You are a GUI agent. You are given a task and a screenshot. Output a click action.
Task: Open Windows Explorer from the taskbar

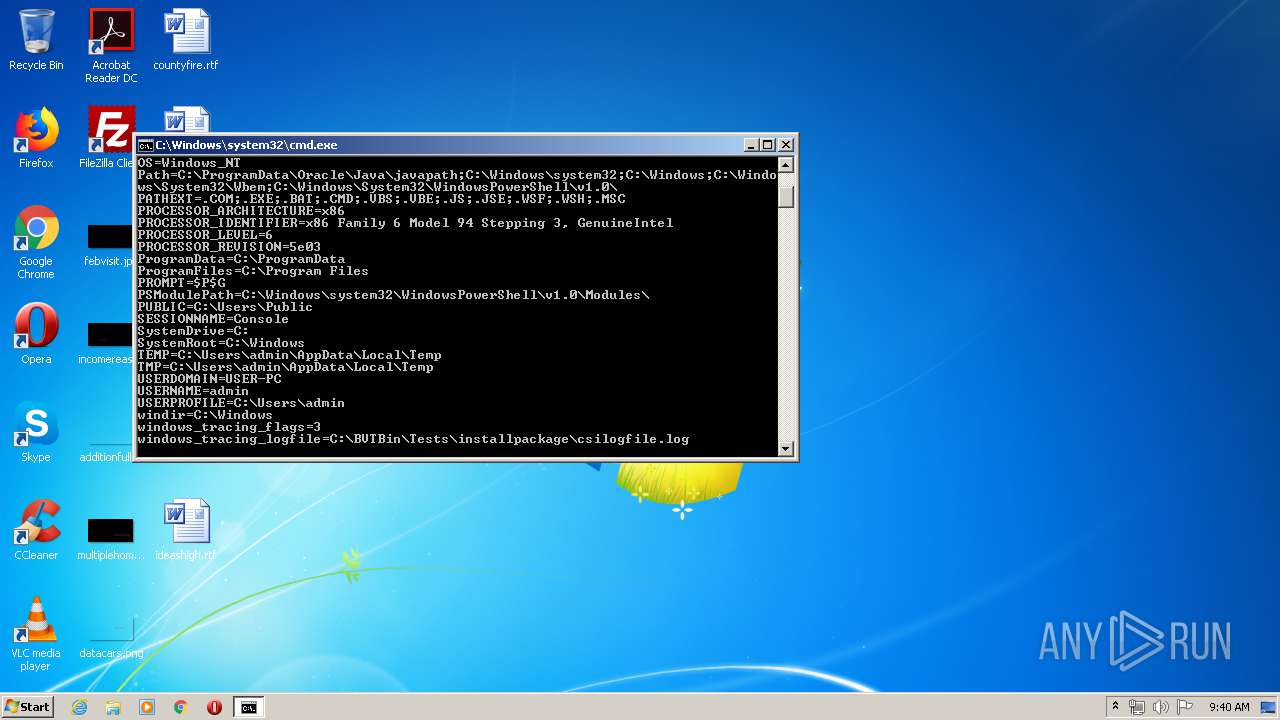113,707
